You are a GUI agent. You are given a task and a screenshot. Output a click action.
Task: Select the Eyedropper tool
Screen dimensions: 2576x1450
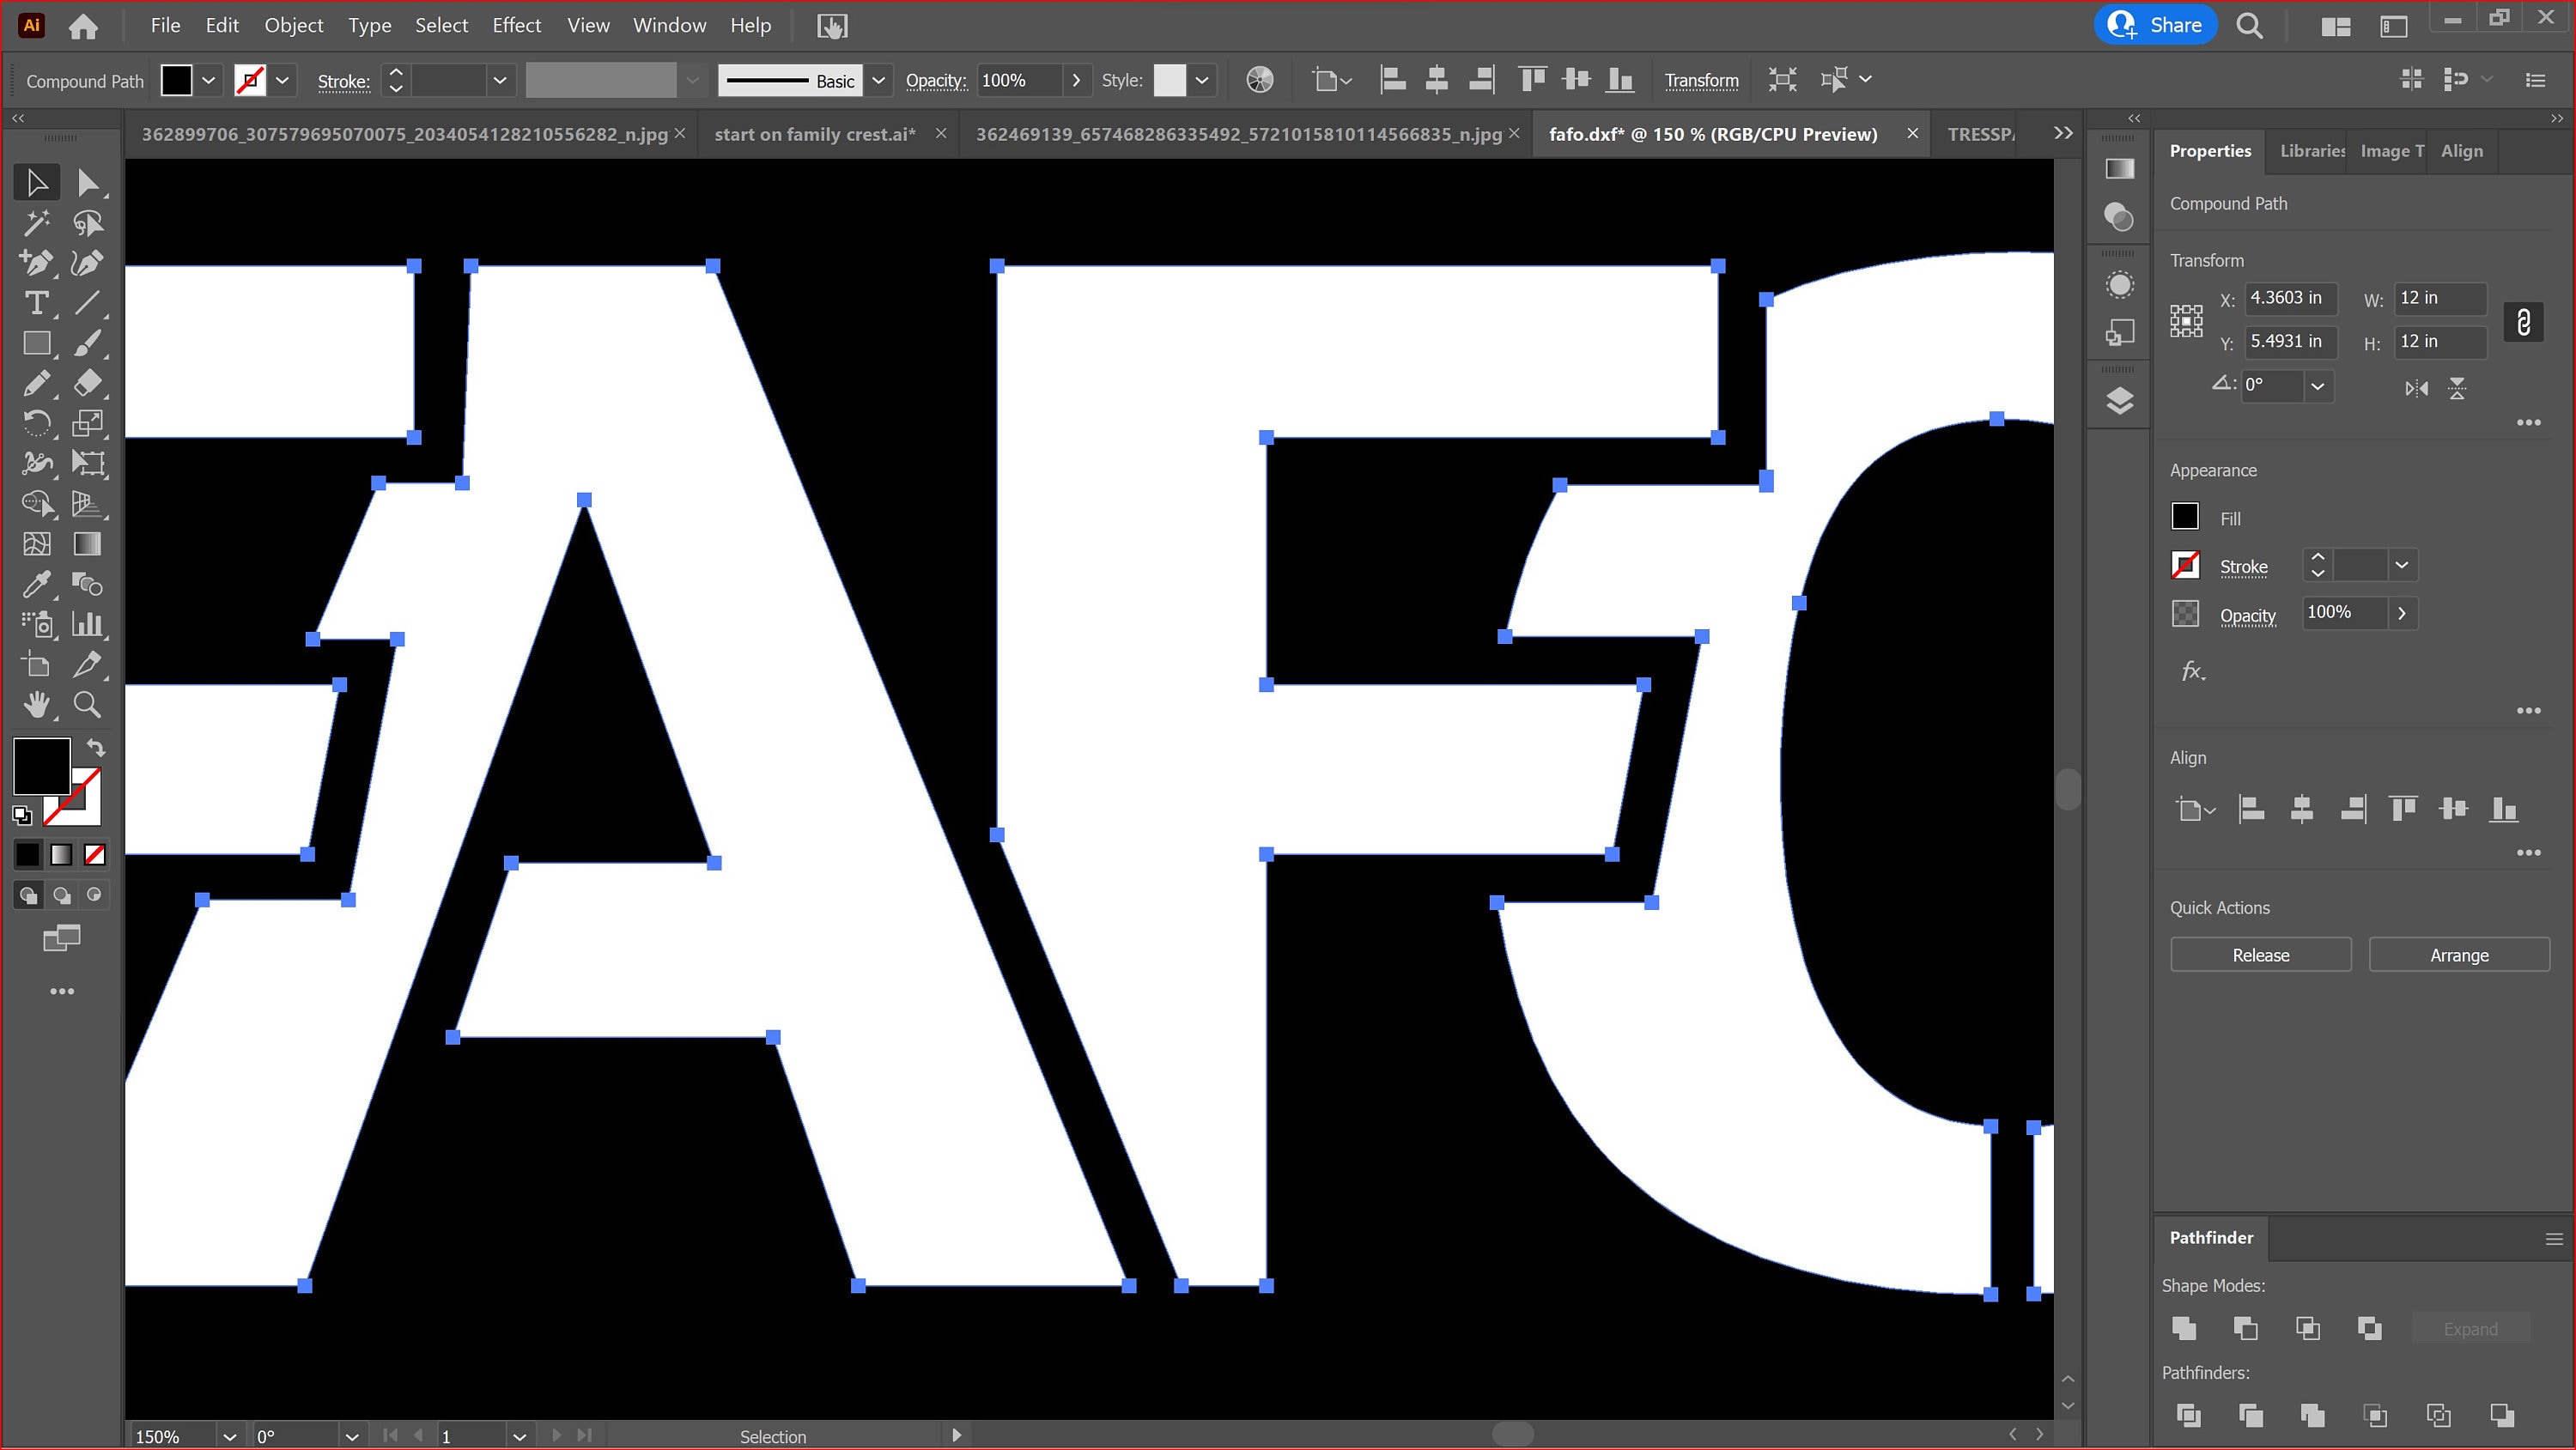coord(36,584)
